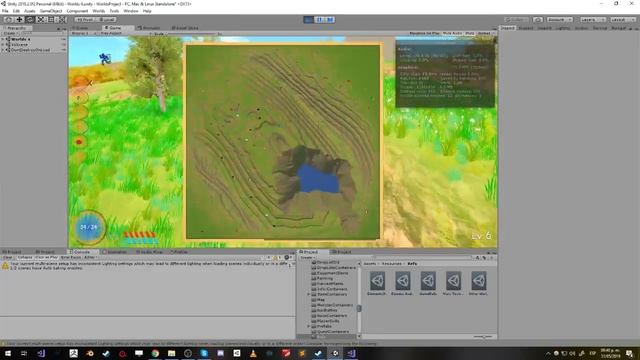The height and width of the screenshot is (360, 640).
Task: Expand the ItemContainers folder
Action: pos(309,294)
